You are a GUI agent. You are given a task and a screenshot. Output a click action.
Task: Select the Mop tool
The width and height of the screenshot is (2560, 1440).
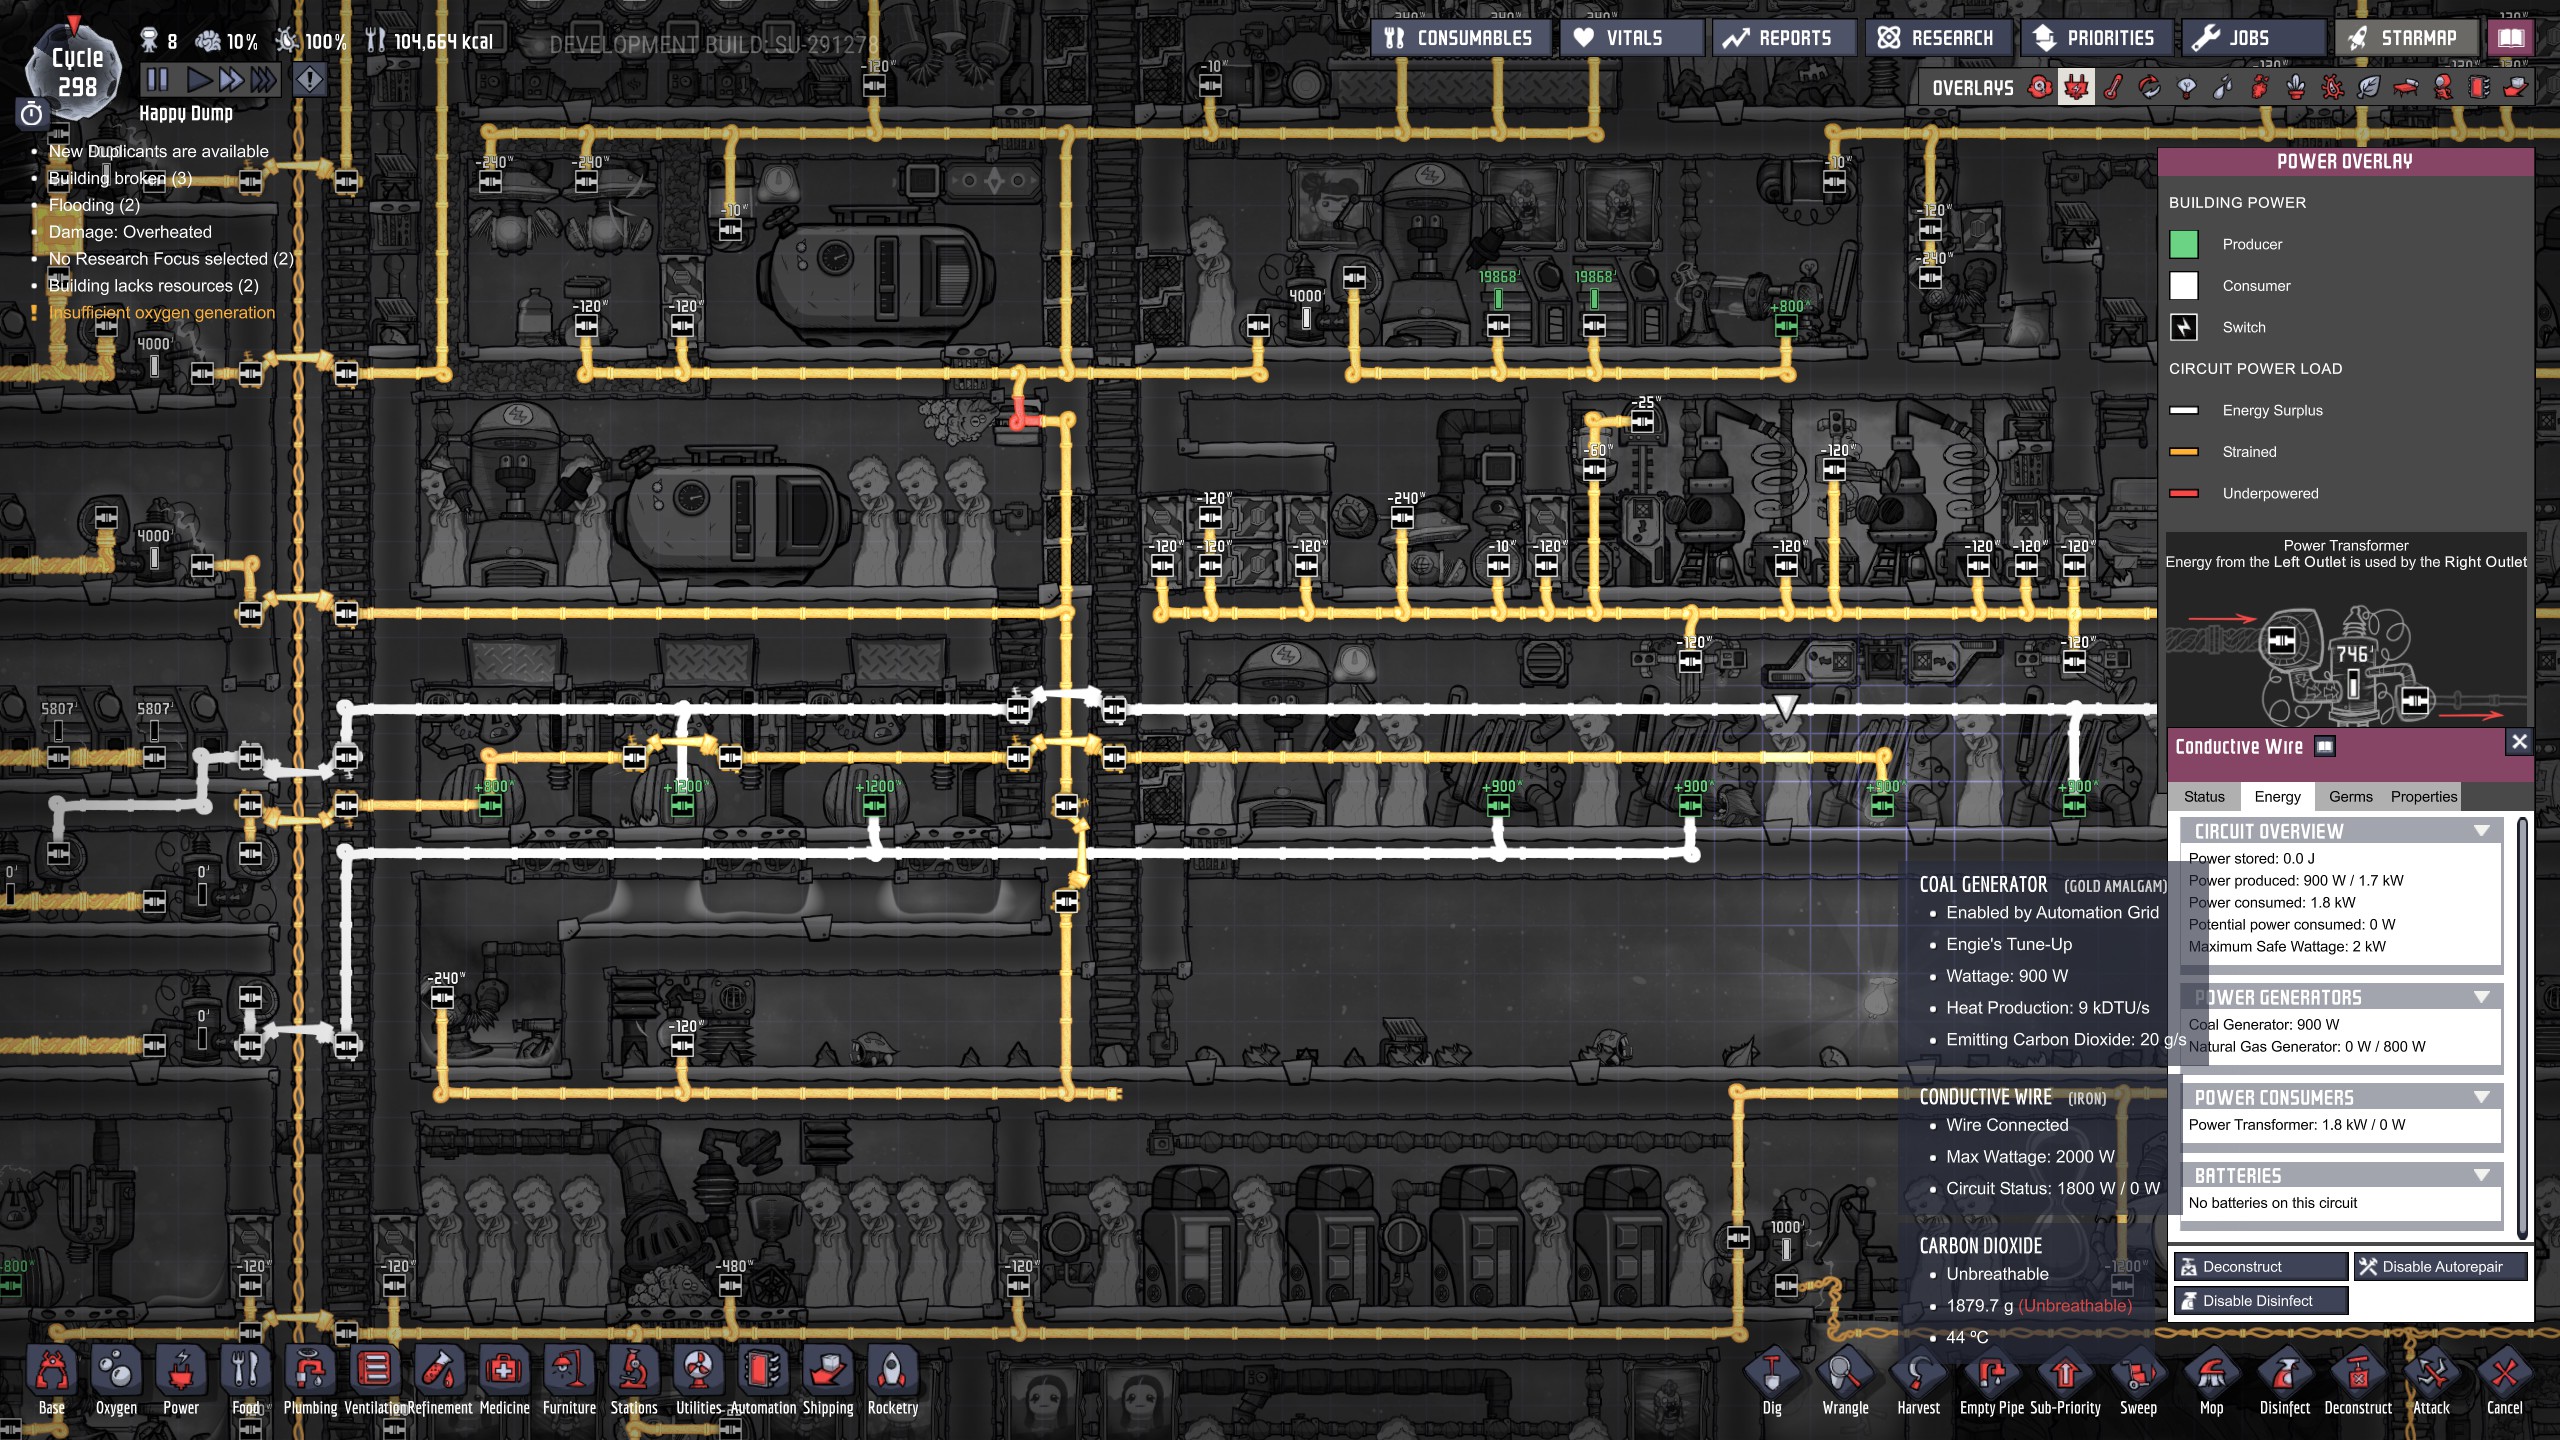point(2212,1382)
